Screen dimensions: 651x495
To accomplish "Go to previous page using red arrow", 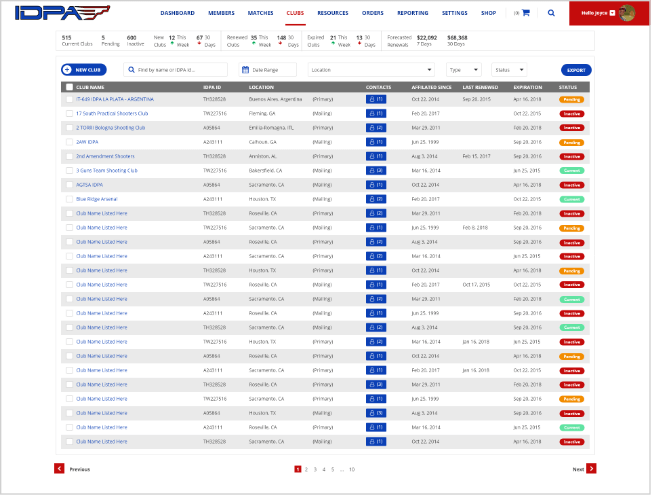I will point(60,468).
